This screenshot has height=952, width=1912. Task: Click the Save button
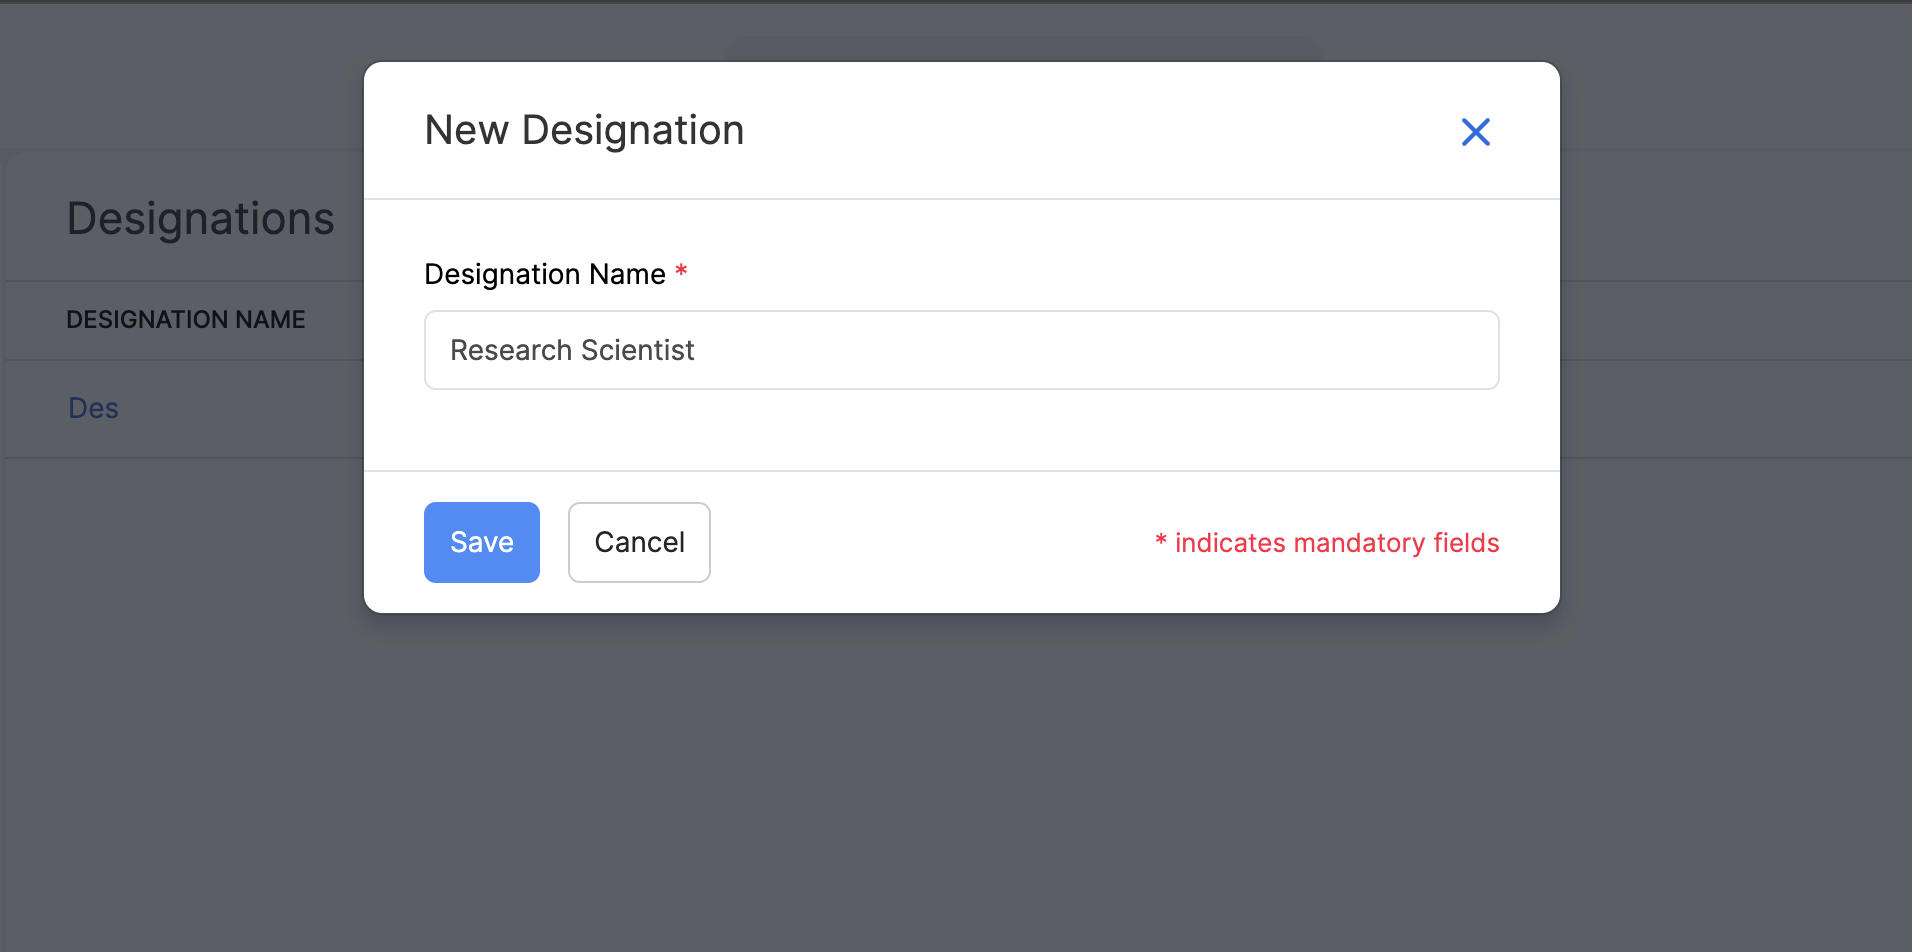481,542
